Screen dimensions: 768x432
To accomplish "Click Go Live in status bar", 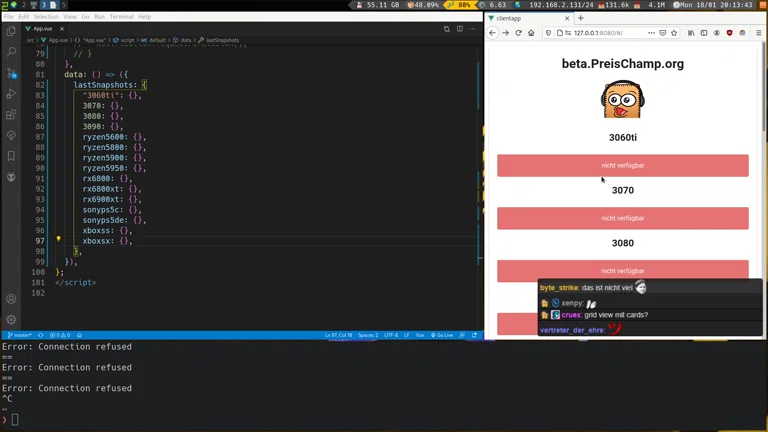I will (x=442, y=336).
